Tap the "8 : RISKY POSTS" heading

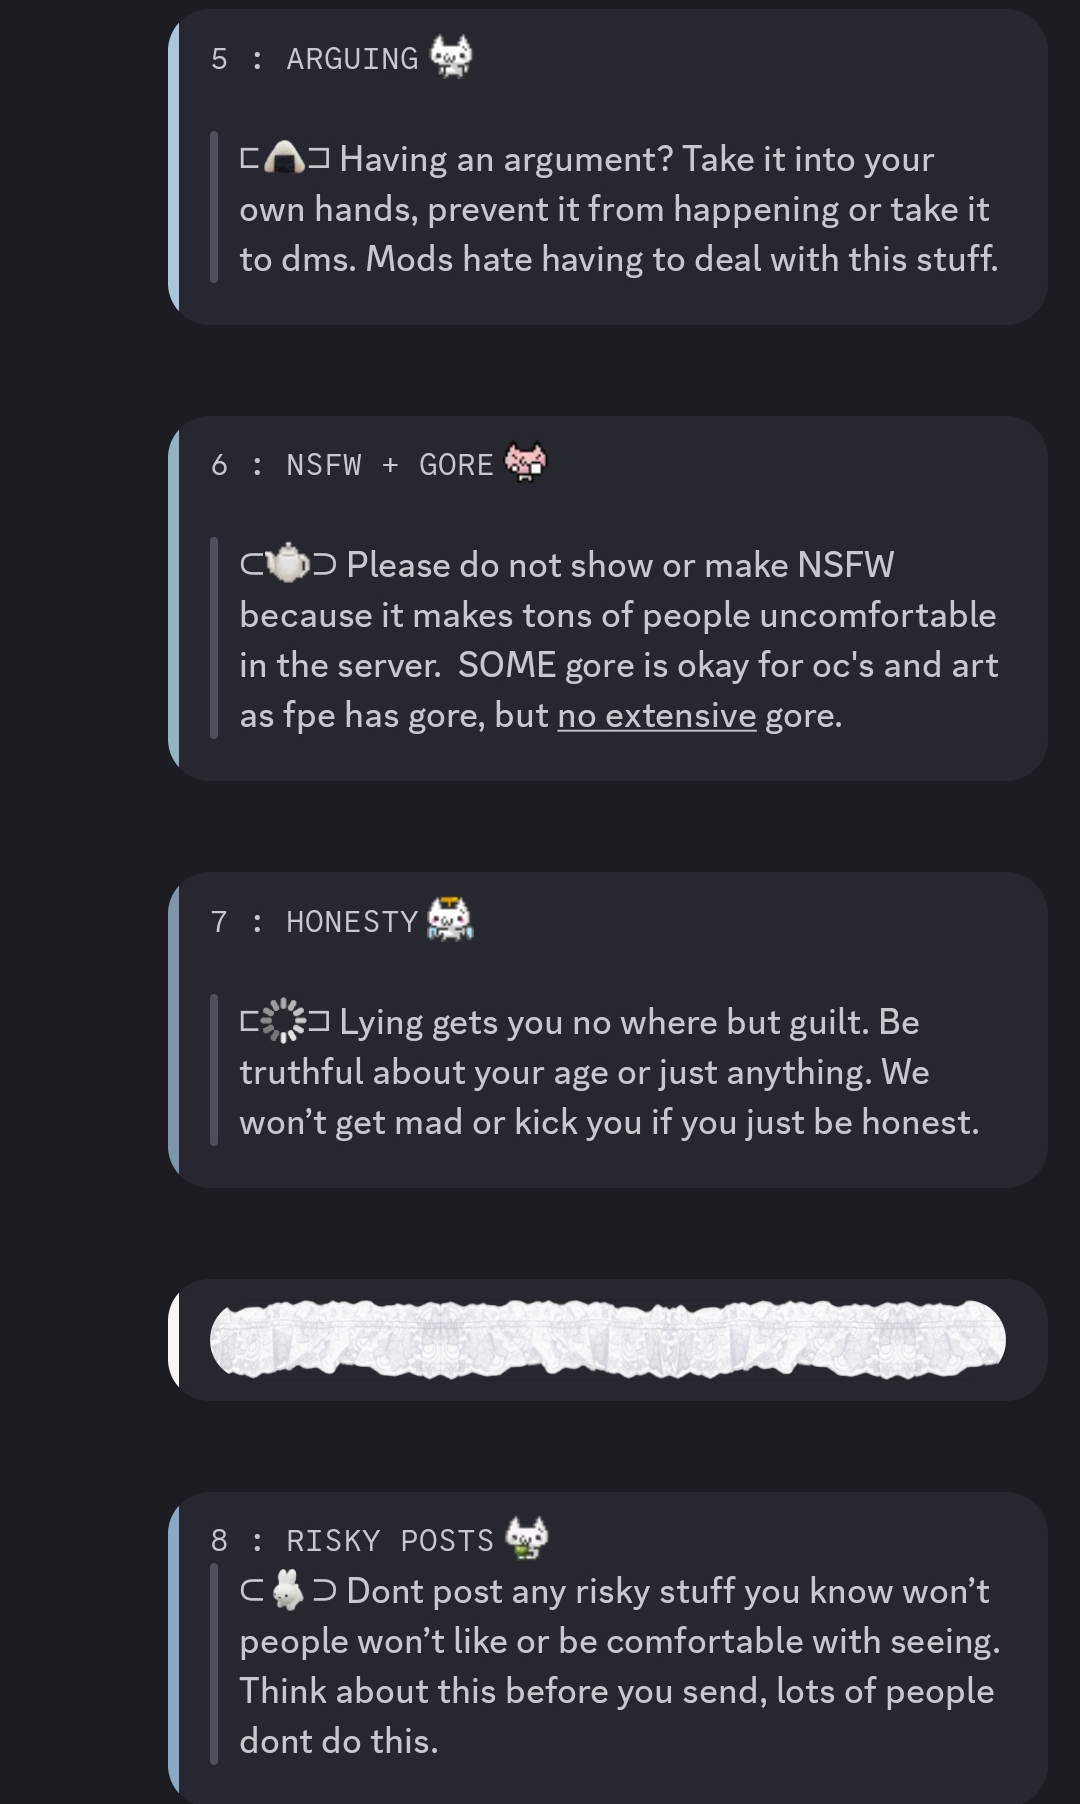tap(352, 1541)
